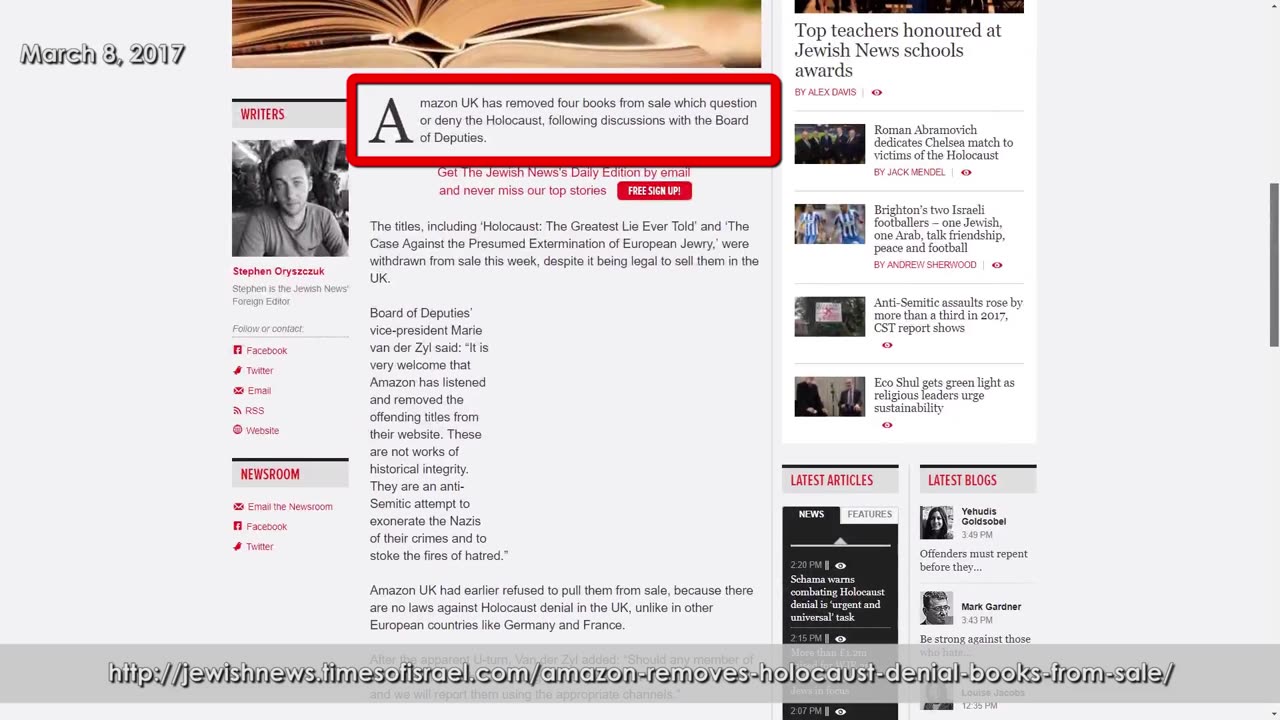
Task: Click the RSS feed icon
Action: click(x=238, y=410)
